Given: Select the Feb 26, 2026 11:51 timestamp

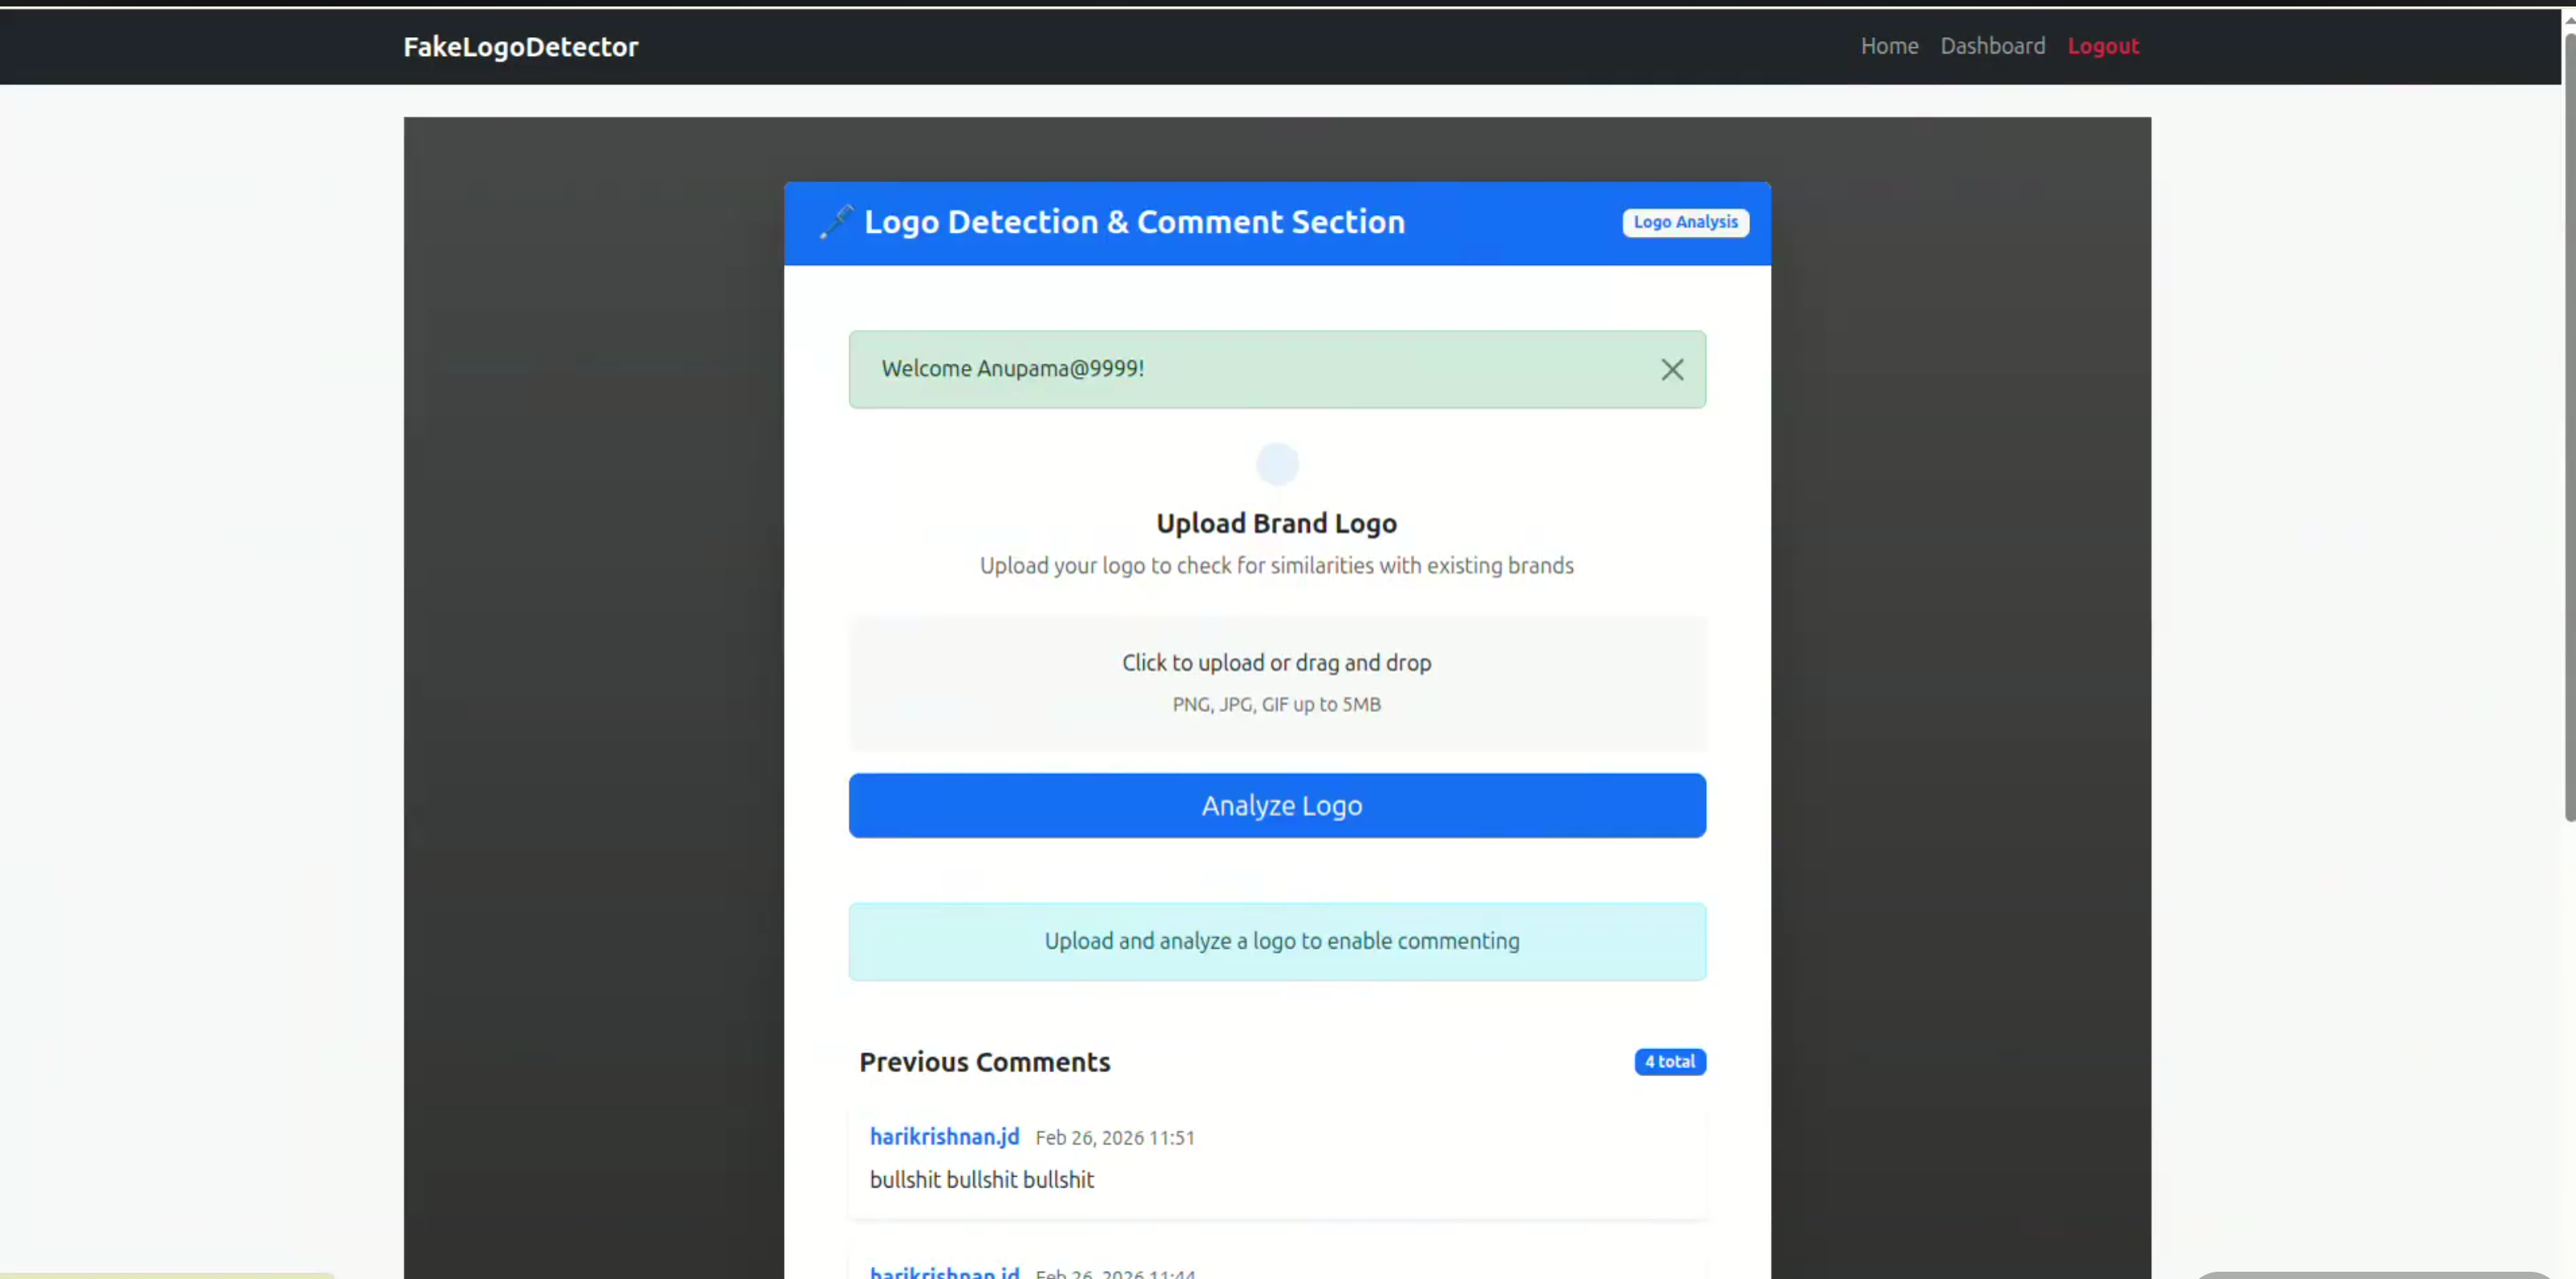Looking at the screenshot, I should pyautogui.click(x=1115, y=1138).
